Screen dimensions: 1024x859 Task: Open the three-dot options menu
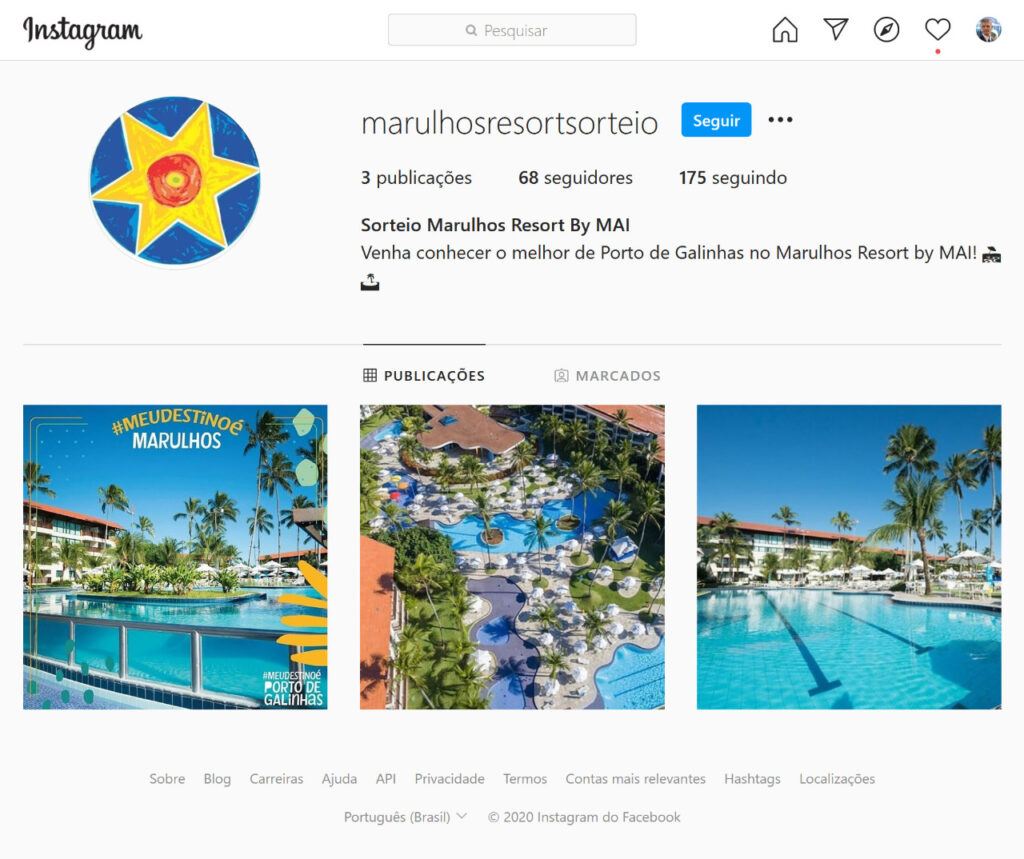tap(780, 120)
